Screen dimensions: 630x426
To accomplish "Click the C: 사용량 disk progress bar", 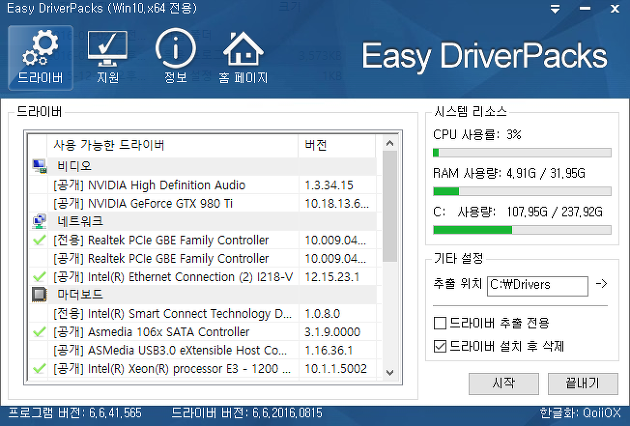I will (x=522, y=230).
